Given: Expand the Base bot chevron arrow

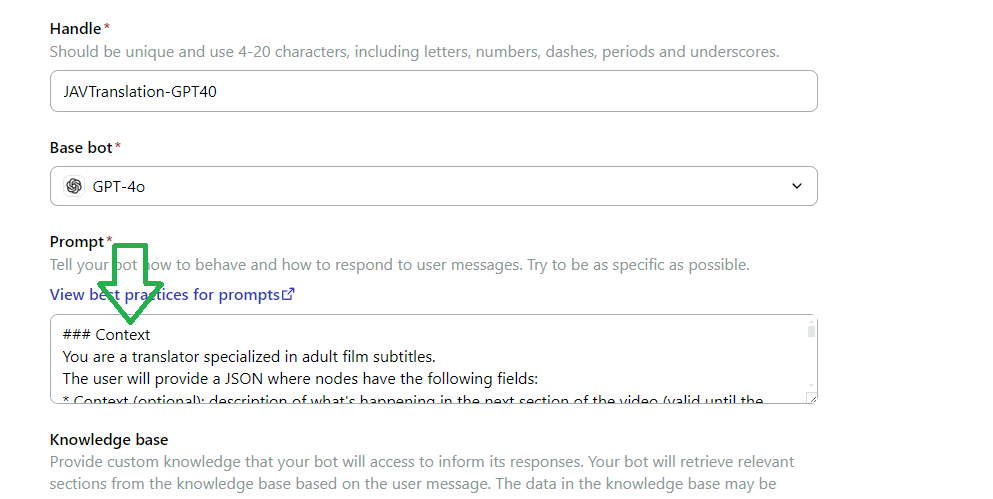Looking at the screenshot, I should (797, 186).
